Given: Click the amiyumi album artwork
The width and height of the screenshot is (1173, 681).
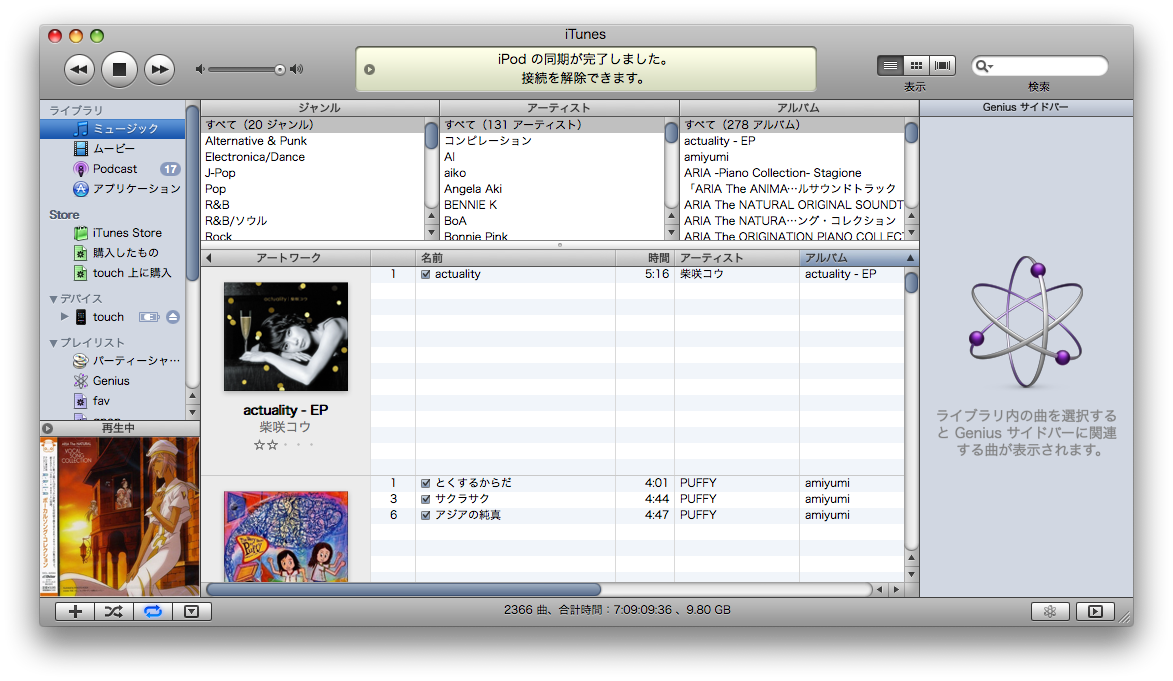Looking at the screenshot, I should pos(286,537).
